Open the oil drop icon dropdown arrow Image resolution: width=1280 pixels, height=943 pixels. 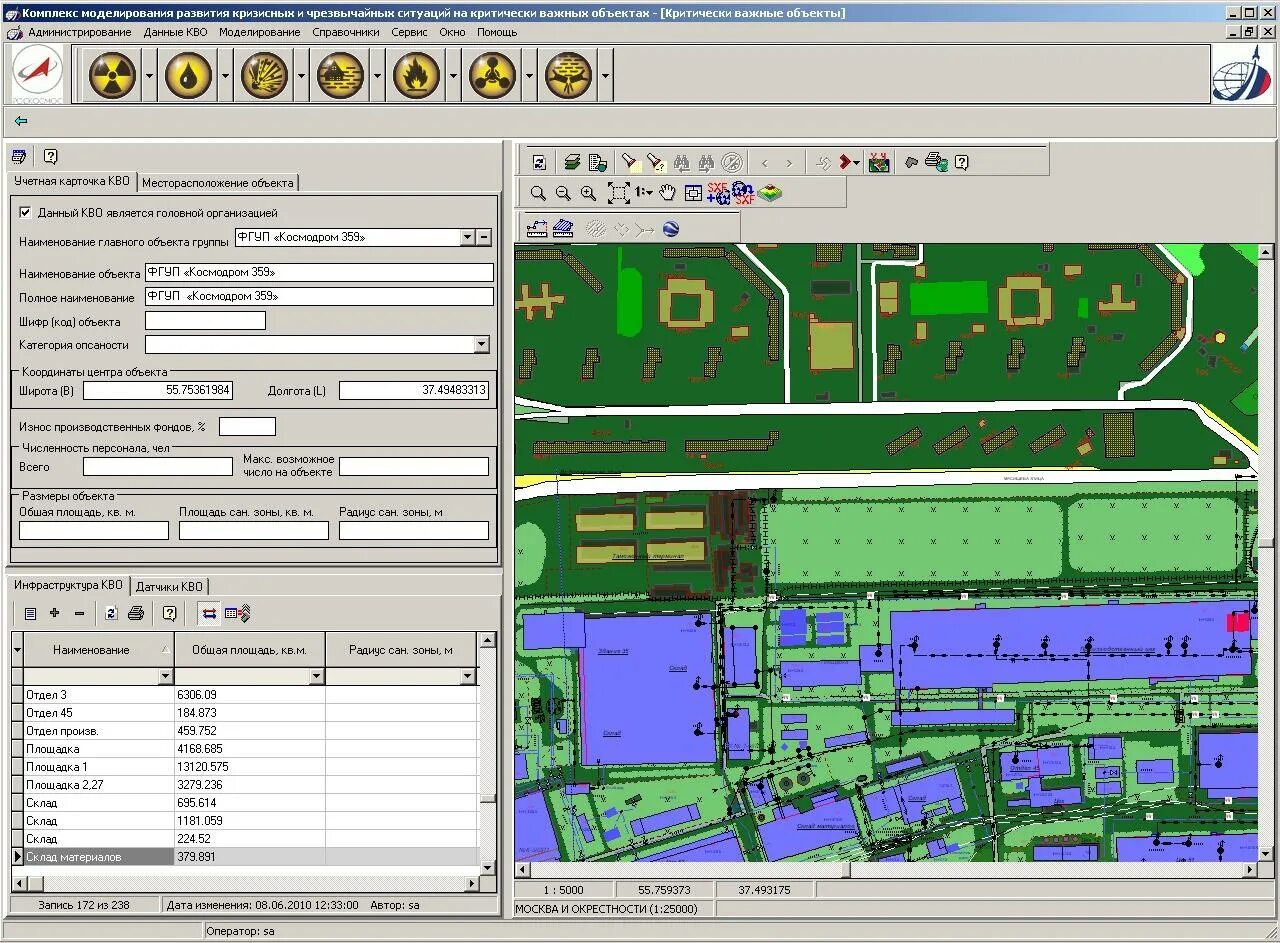click(x=225, y=76)
